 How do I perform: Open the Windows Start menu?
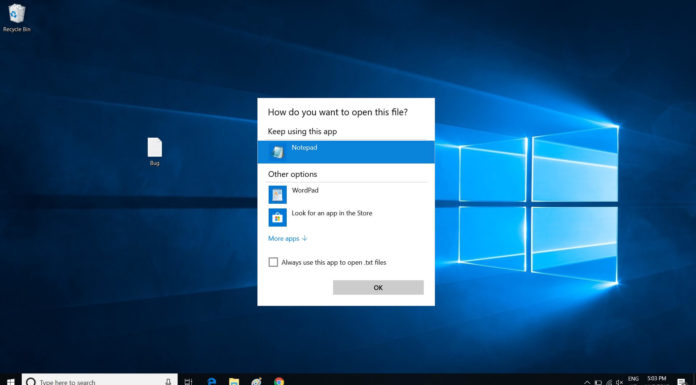tap(10, 381)
